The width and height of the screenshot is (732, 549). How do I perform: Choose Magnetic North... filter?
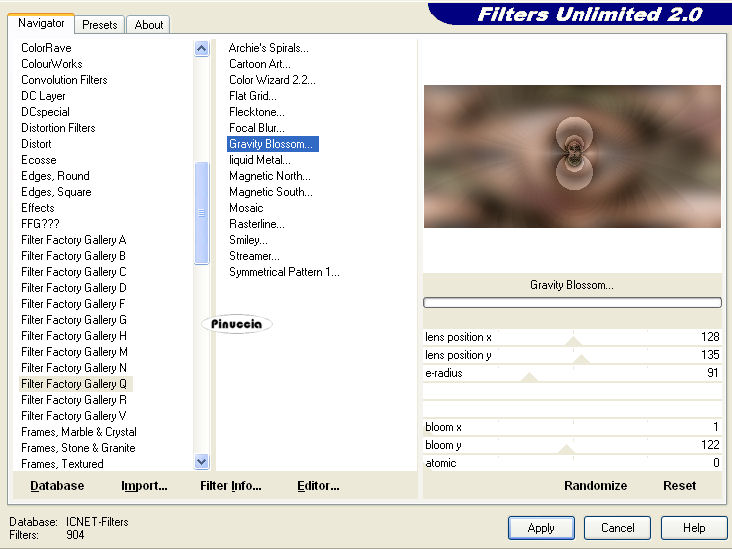tap(270, 176)
